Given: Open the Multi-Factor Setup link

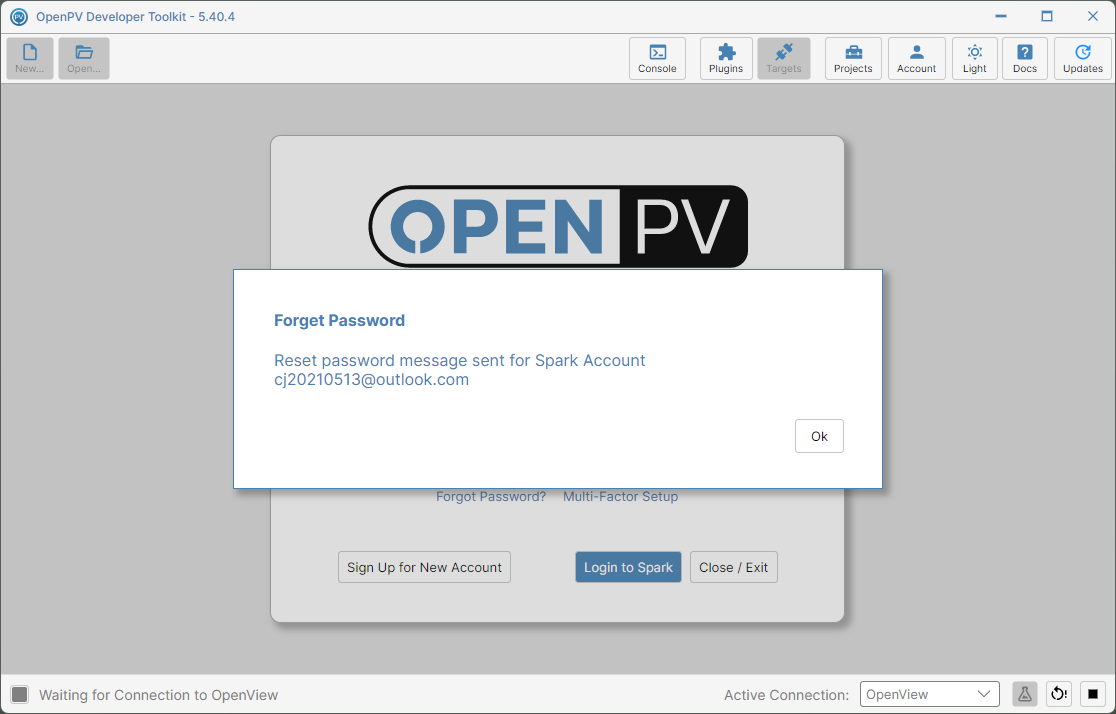Looking at the screenshot, I should pos(621,496).
